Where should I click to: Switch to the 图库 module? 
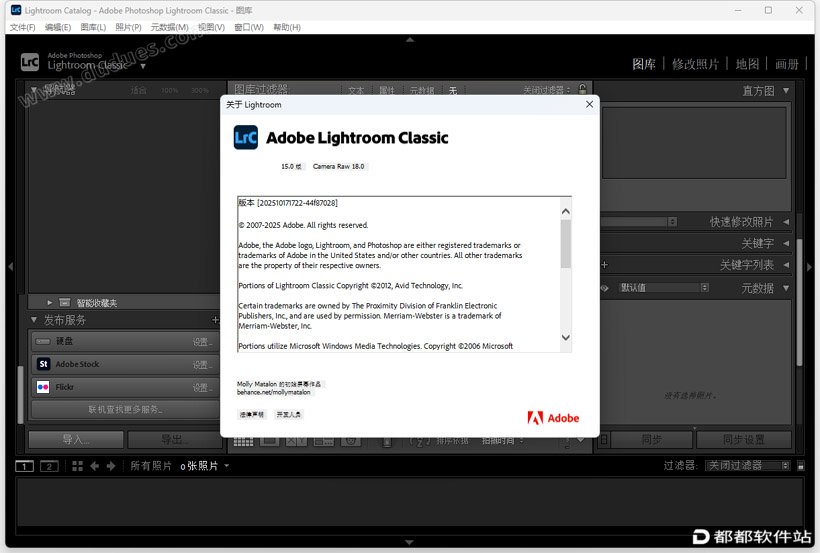[644, 64]
